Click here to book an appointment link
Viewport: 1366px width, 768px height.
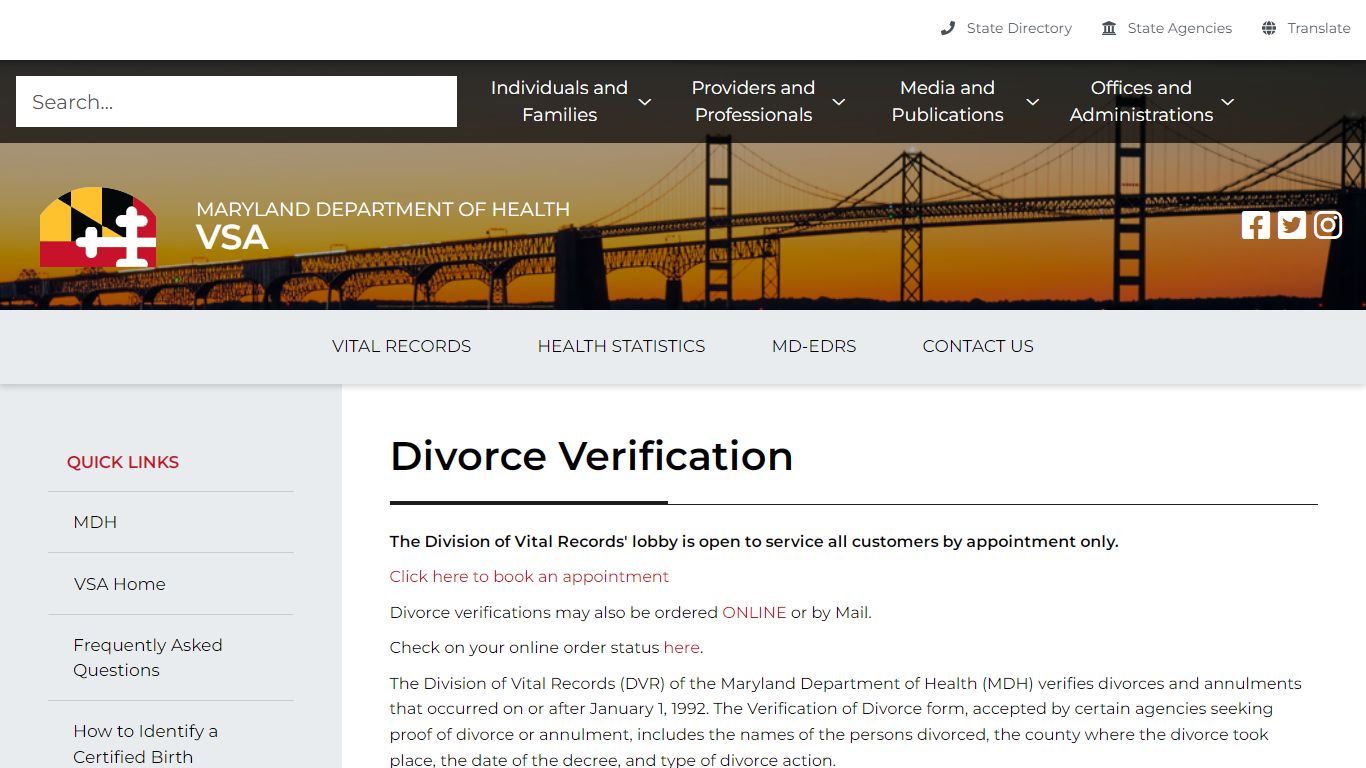pyautogui.click(x=529, y=577)
